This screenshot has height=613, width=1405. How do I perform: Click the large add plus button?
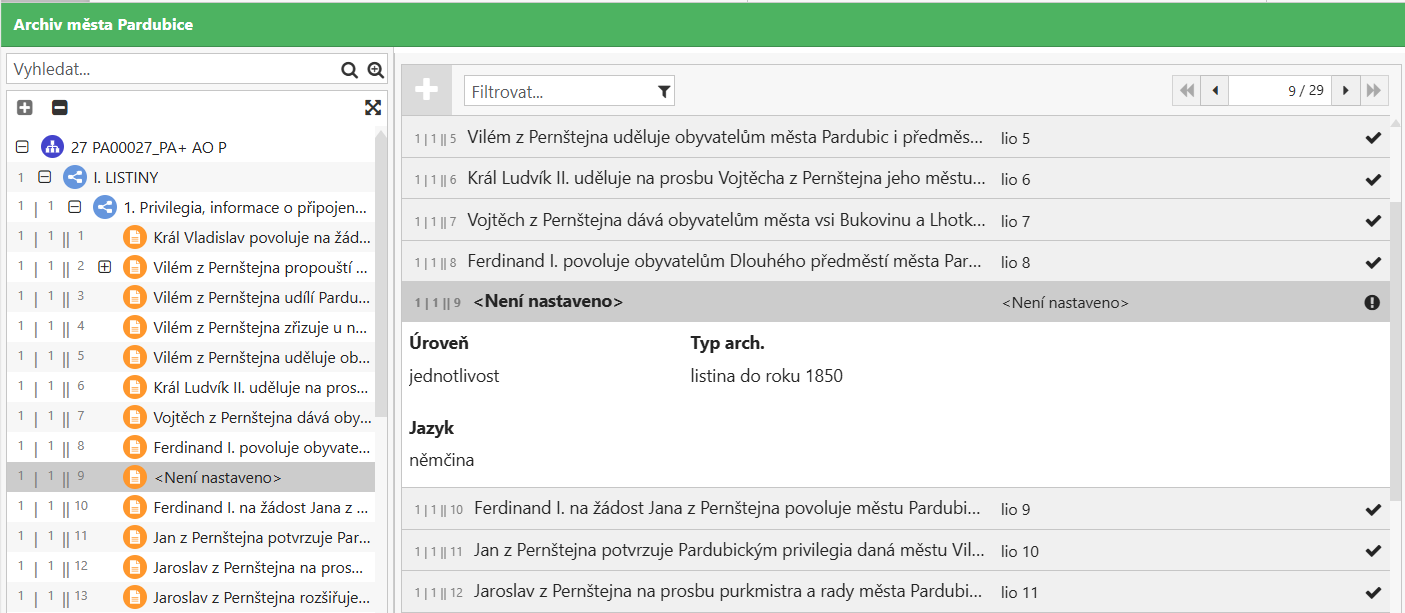pyautogui.click(x=427, y=90)
